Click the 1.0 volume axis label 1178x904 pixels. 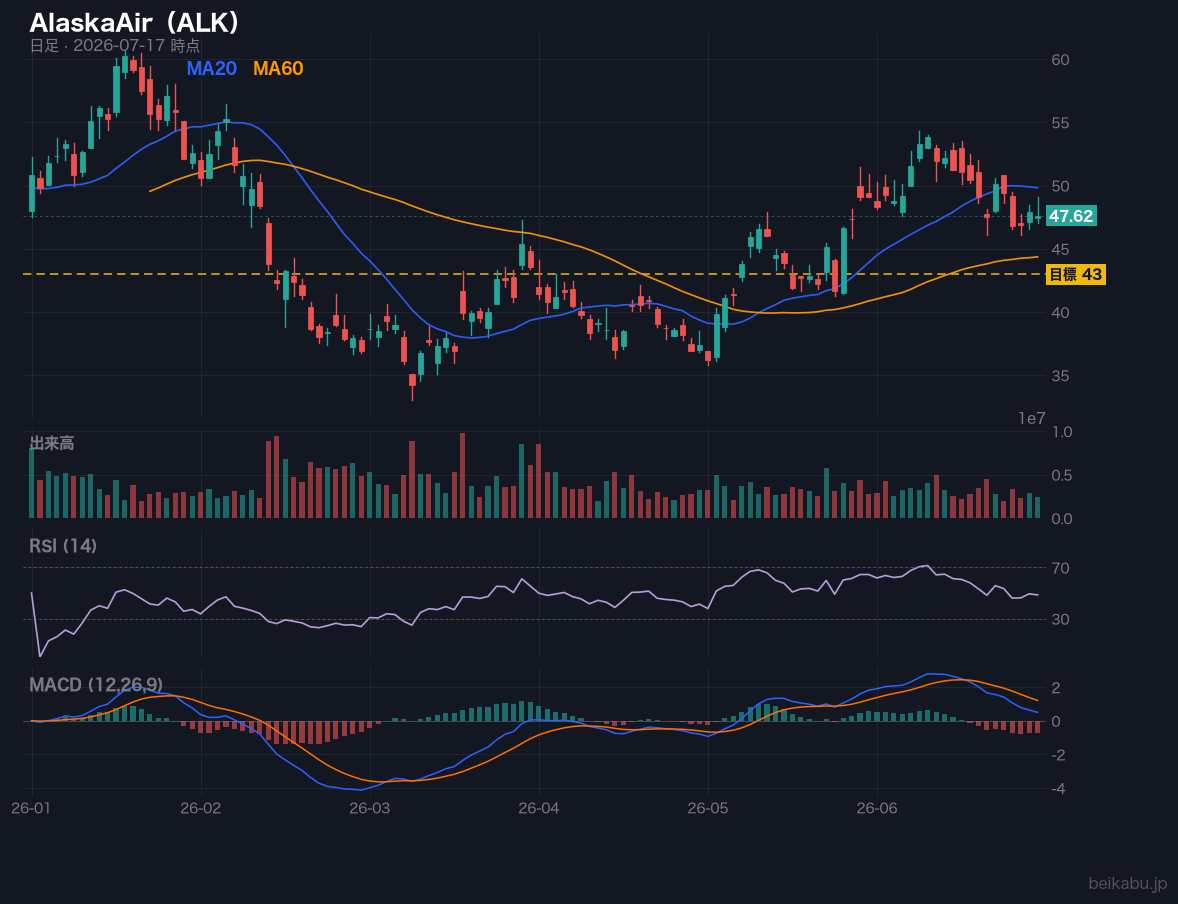[x=1062, y=432]
